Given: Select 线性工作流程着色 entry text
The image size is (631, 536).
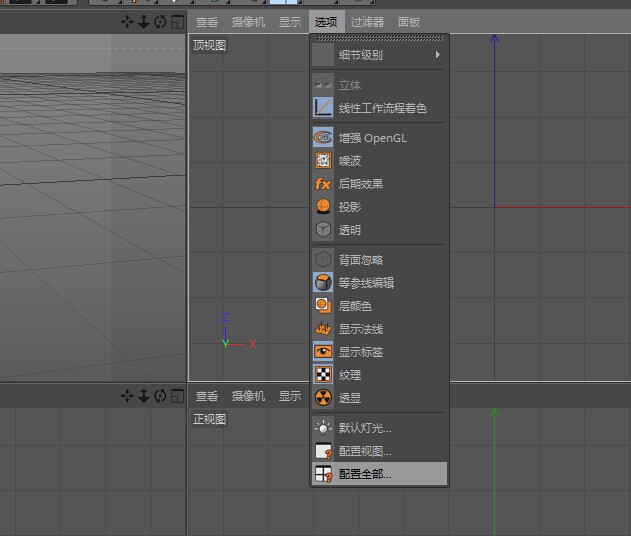Looking at the screenshot, I should pos(382,108).
